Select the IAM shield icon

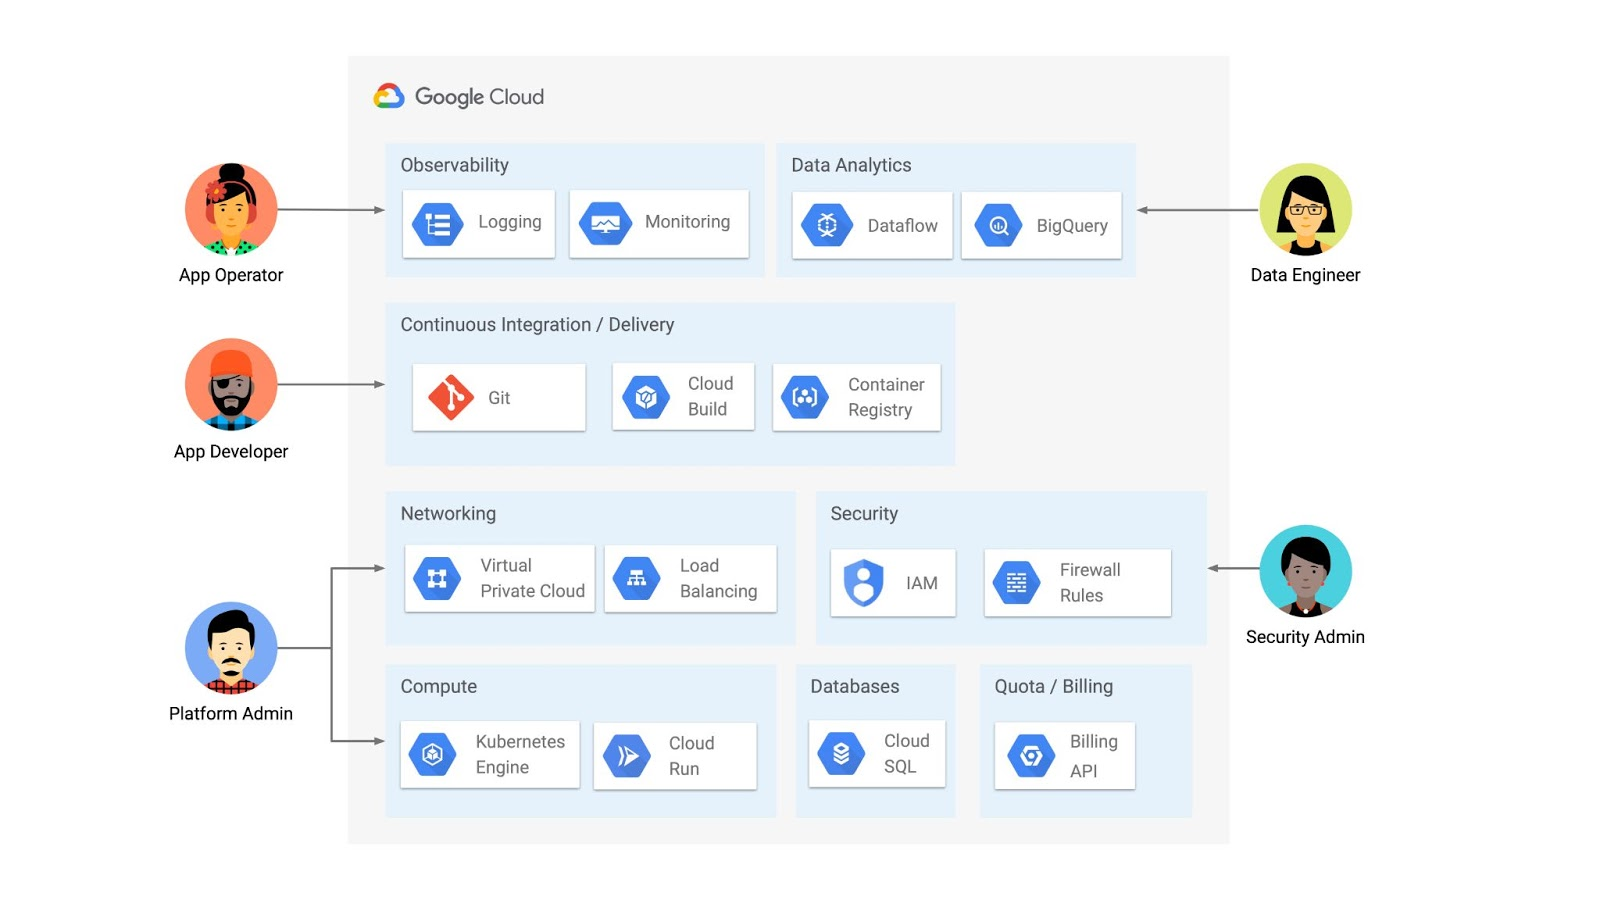(863, 583)
